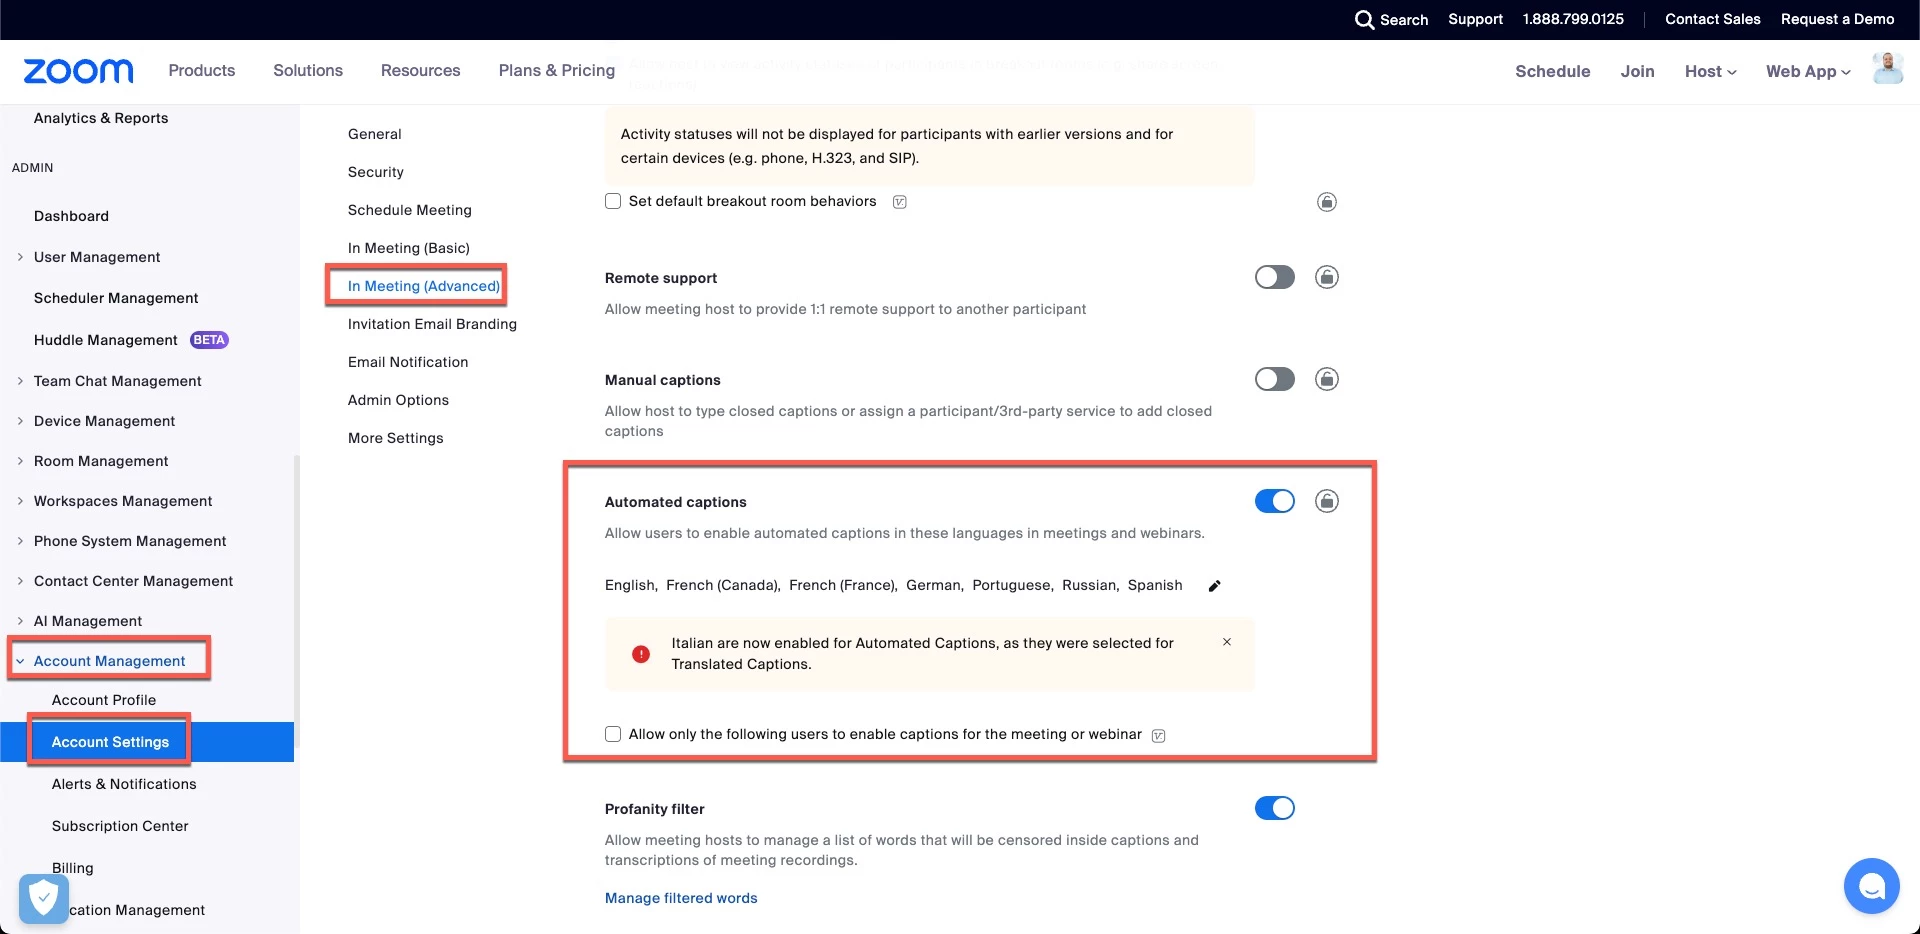Viewport: 1920px width, 934px height.
Task: Disable Automated captions switch
Action: (x=1275, y=501)
